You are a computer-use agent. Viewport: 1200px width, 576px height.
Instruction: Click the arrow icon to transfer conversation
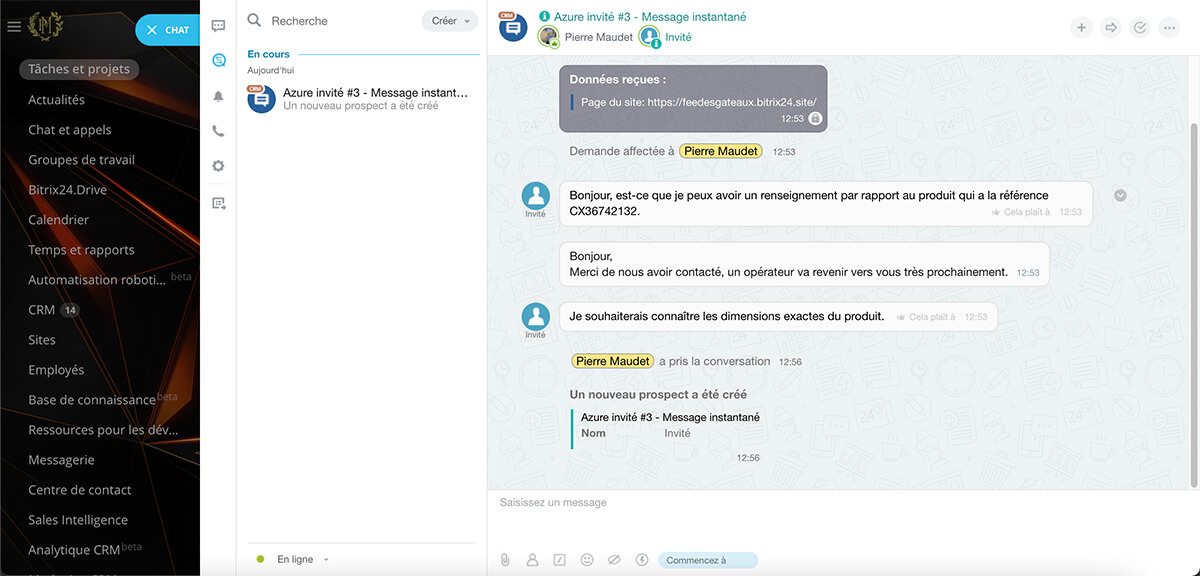coord(1110,28)
